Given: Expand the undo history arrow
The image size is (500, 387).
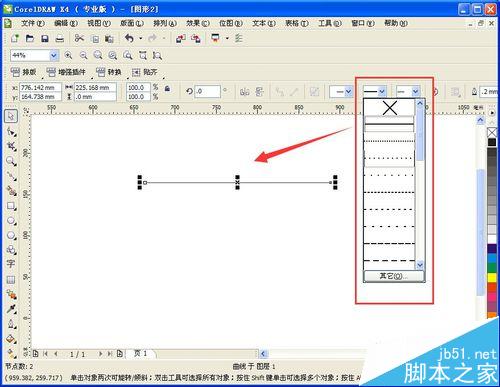Looking at the screenshot, I should pyautogui.click(x=140, y=38).
